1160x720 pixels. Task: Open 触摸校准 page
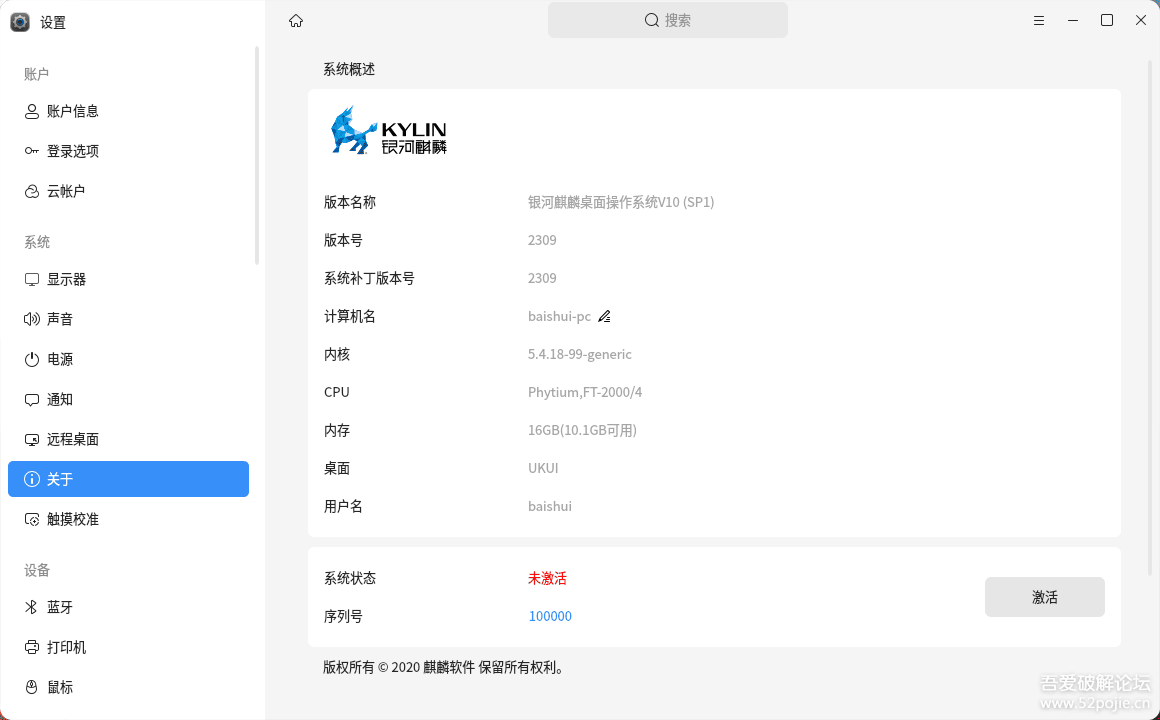(129, 519)
